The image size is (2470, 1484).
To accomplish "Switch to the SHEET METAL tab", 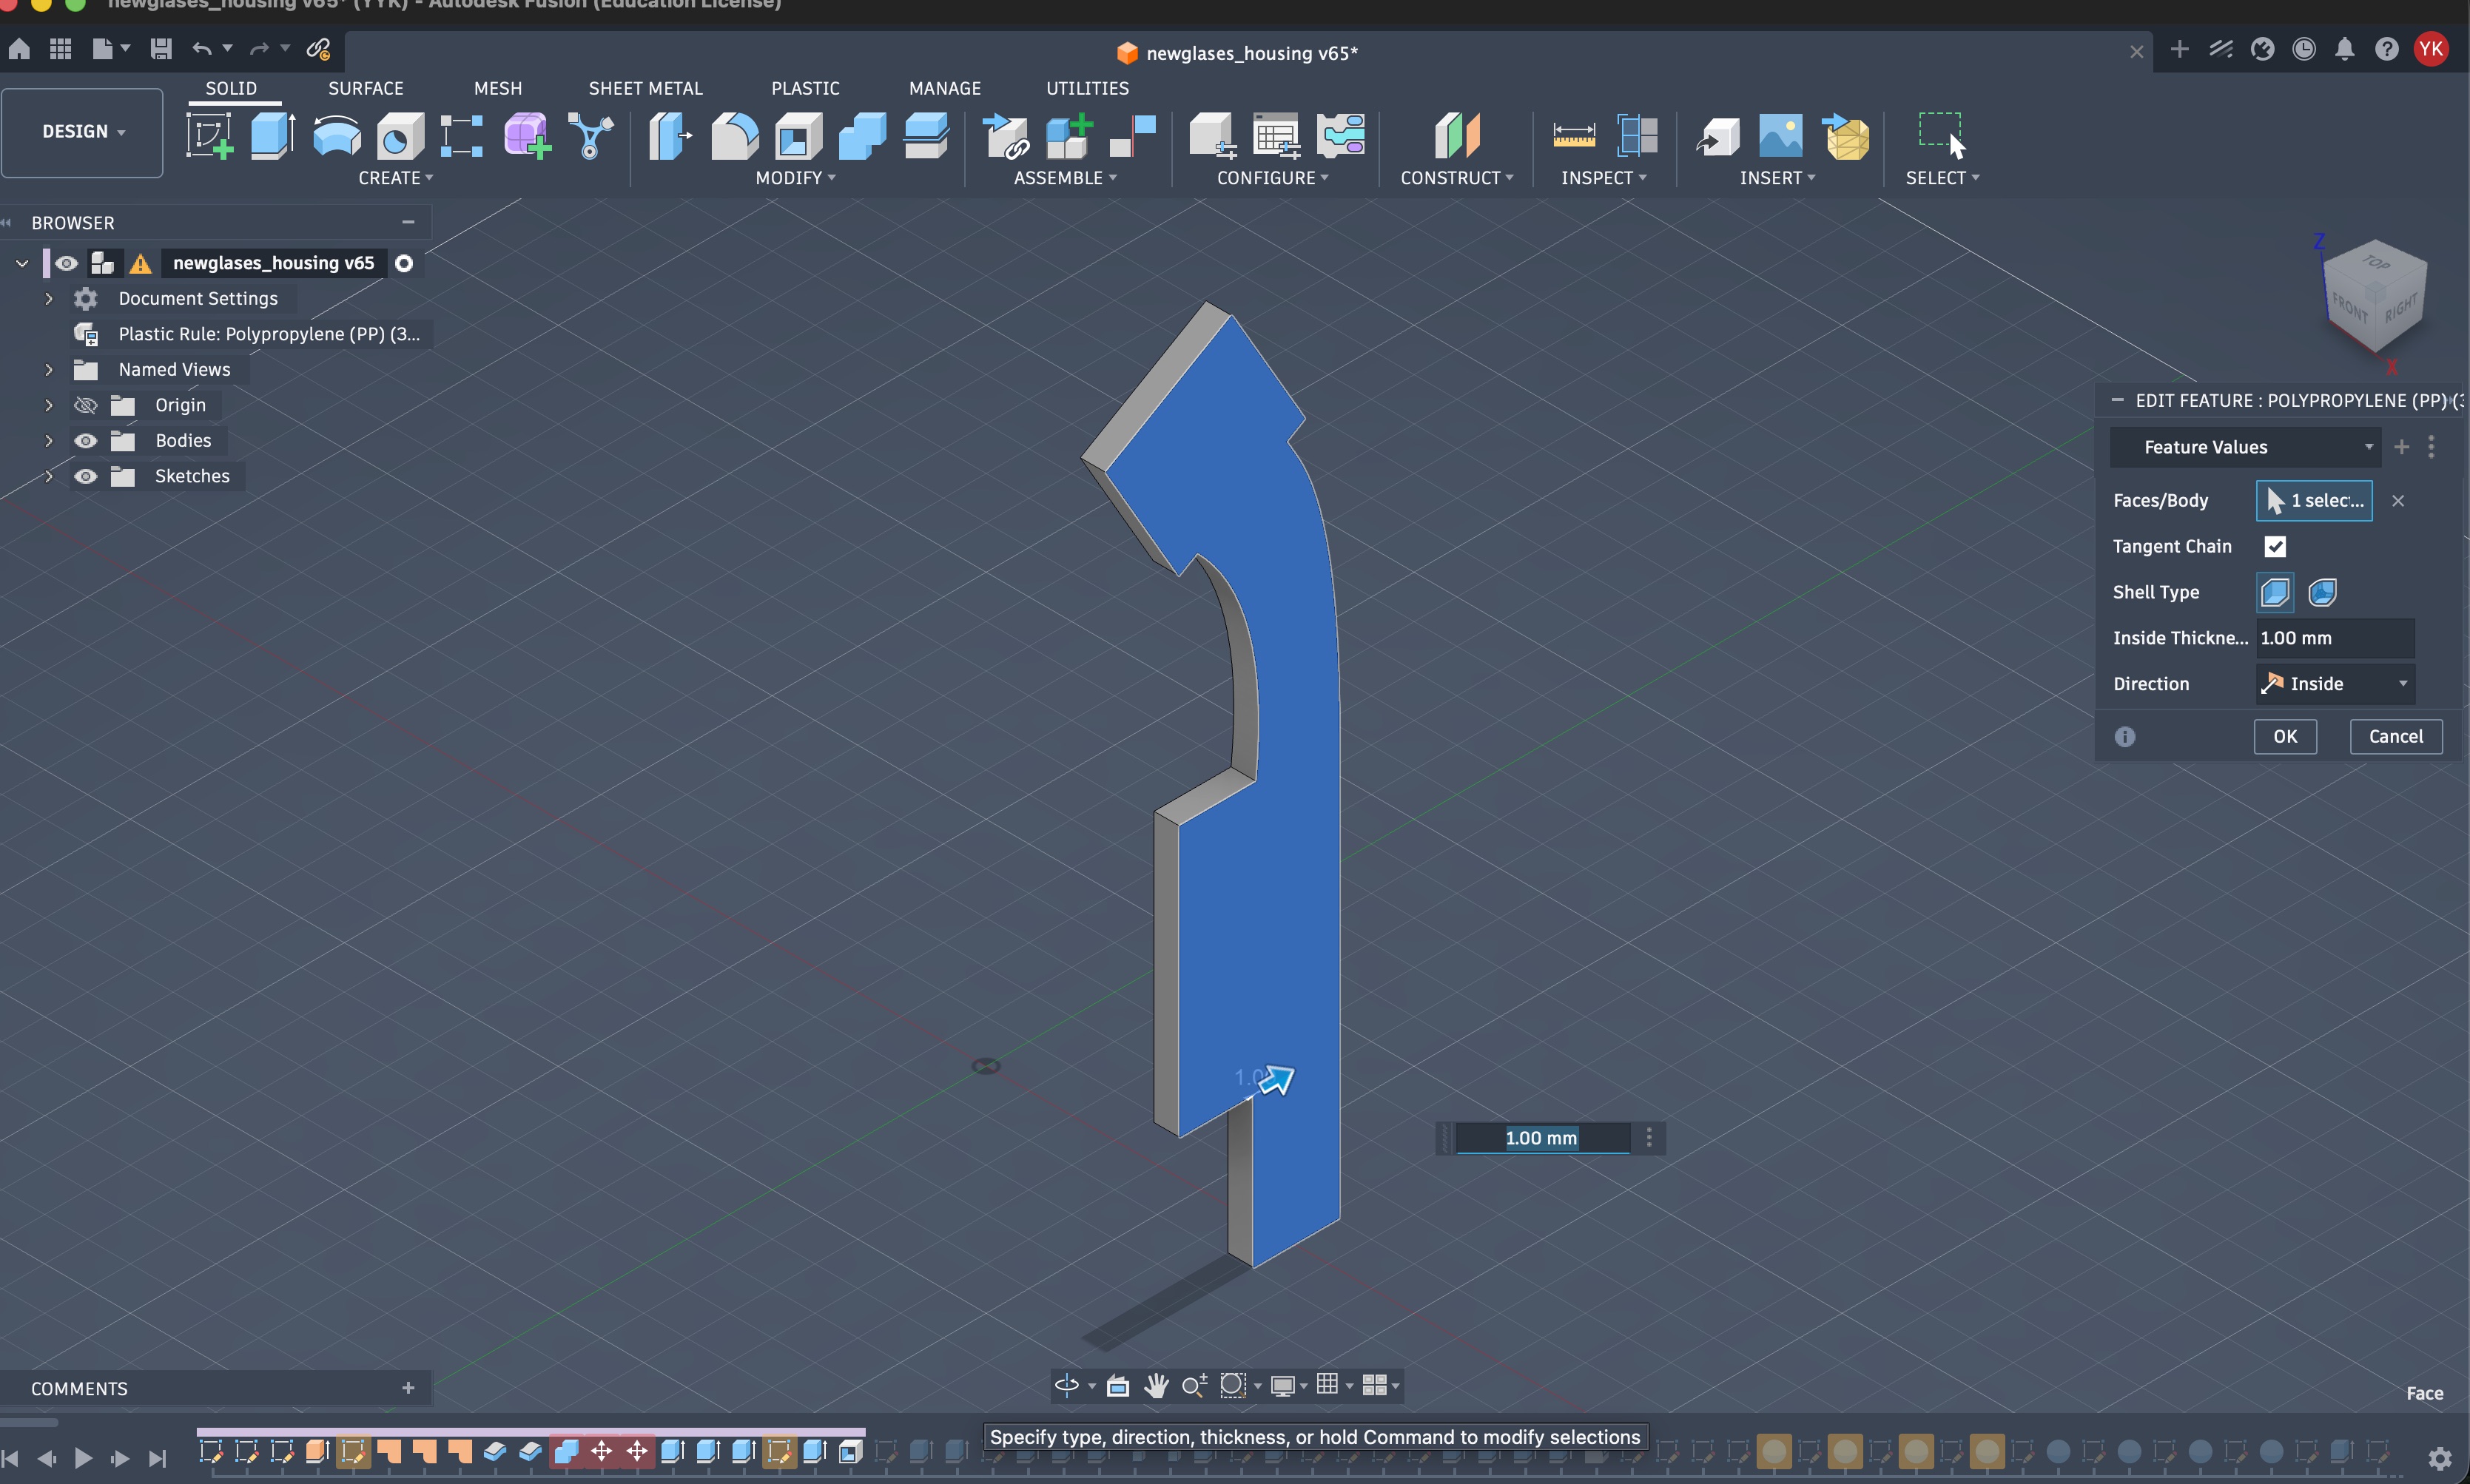I will 646,89.
